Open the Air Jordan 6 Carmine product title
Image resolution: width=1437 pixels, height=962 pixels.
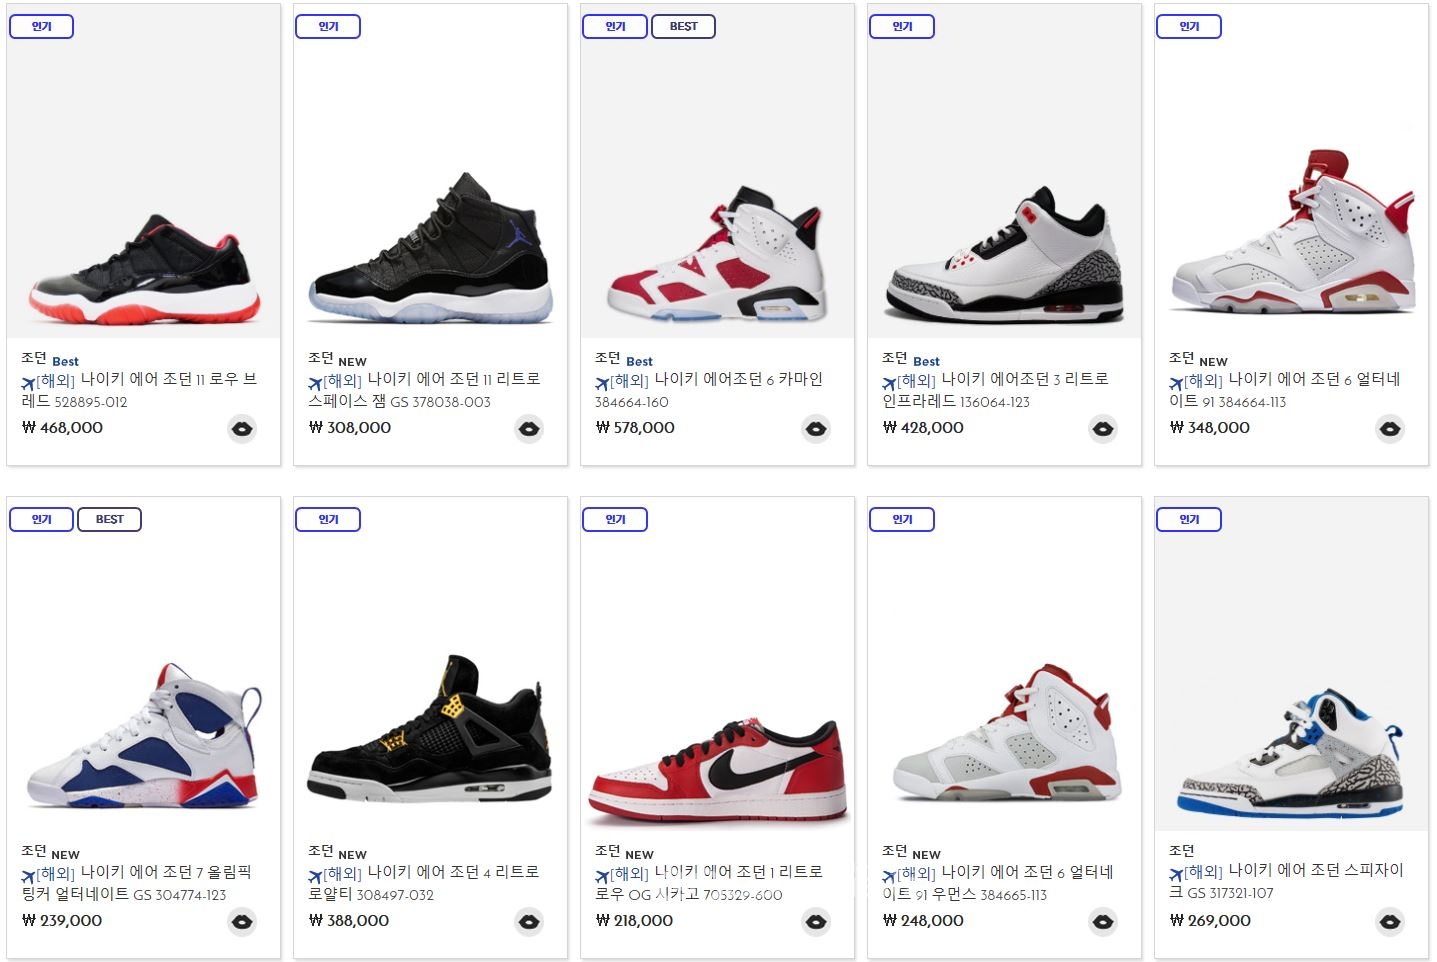click(x=738, y=380)
